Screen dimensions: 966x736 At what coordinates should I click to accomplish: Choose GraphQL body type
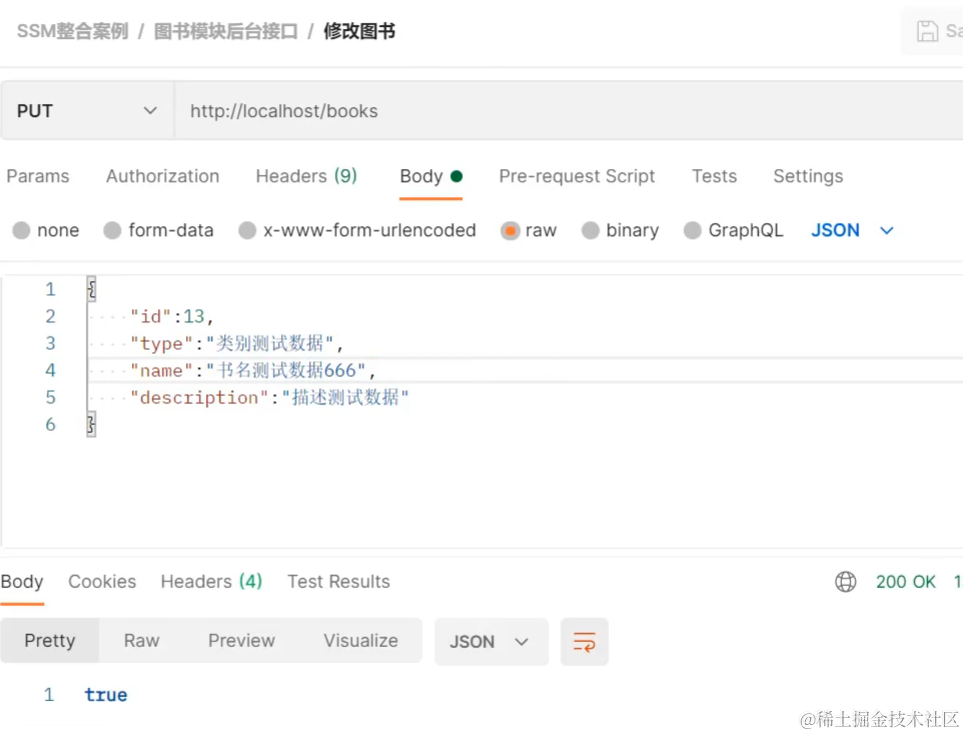(x=692, y=230)
